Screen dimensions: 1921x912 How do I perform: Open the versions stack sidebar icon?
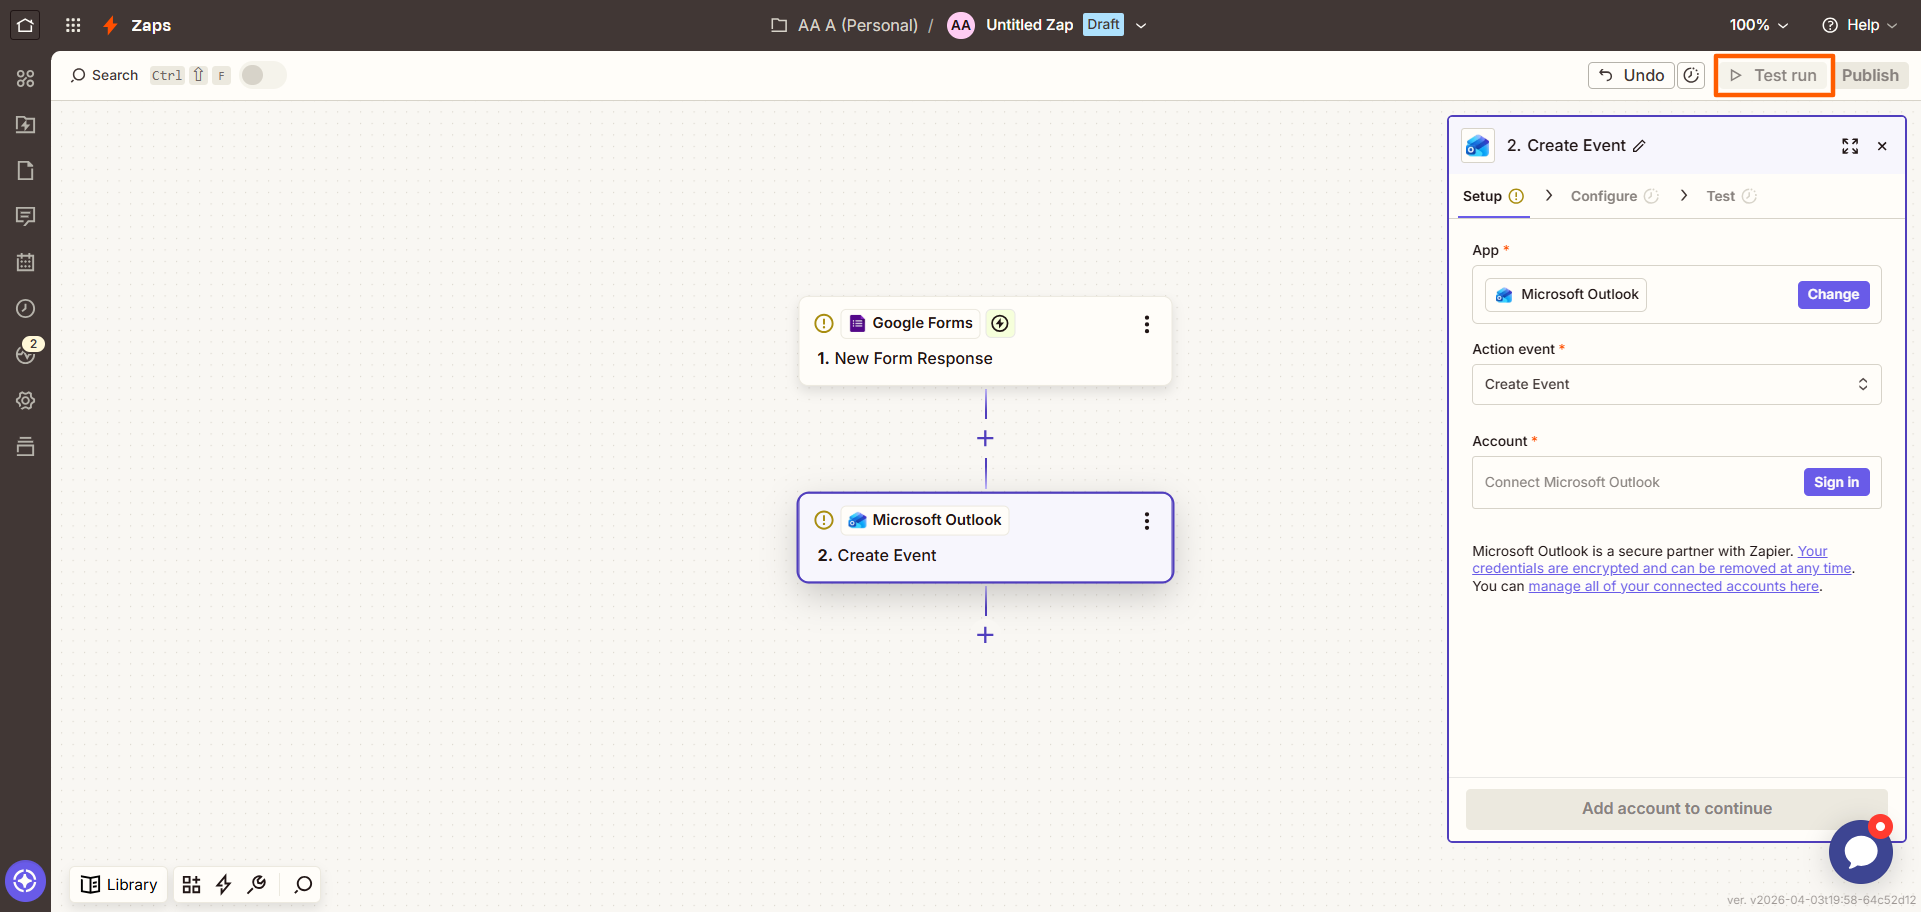click(26, 446)
